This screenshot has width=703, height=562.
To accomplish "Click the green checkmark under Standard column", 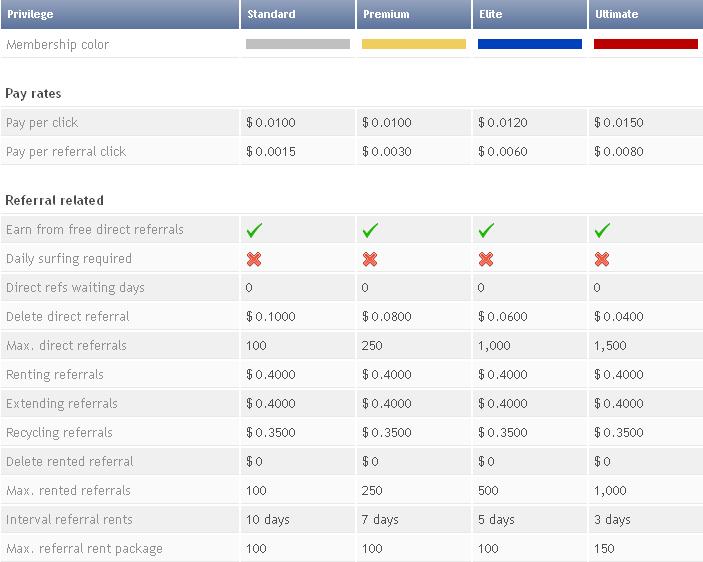I will point(254,230).
